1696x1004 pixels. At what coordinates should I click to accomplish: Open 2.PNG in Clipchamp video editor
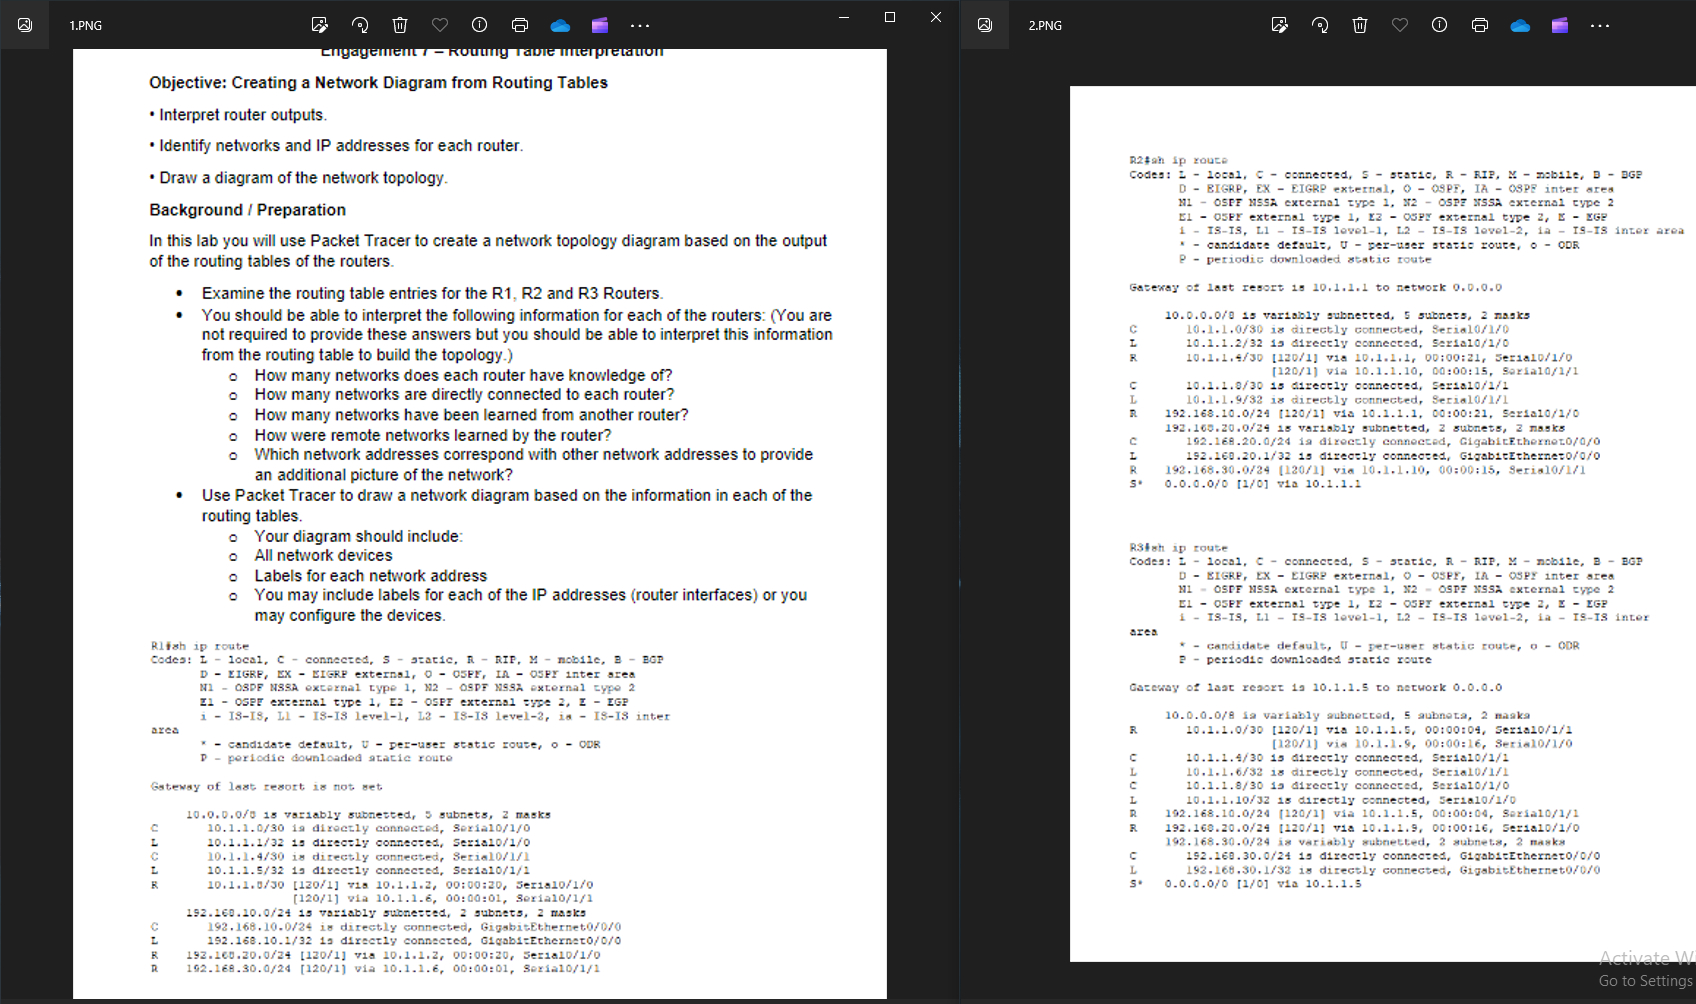point(1560,25)
